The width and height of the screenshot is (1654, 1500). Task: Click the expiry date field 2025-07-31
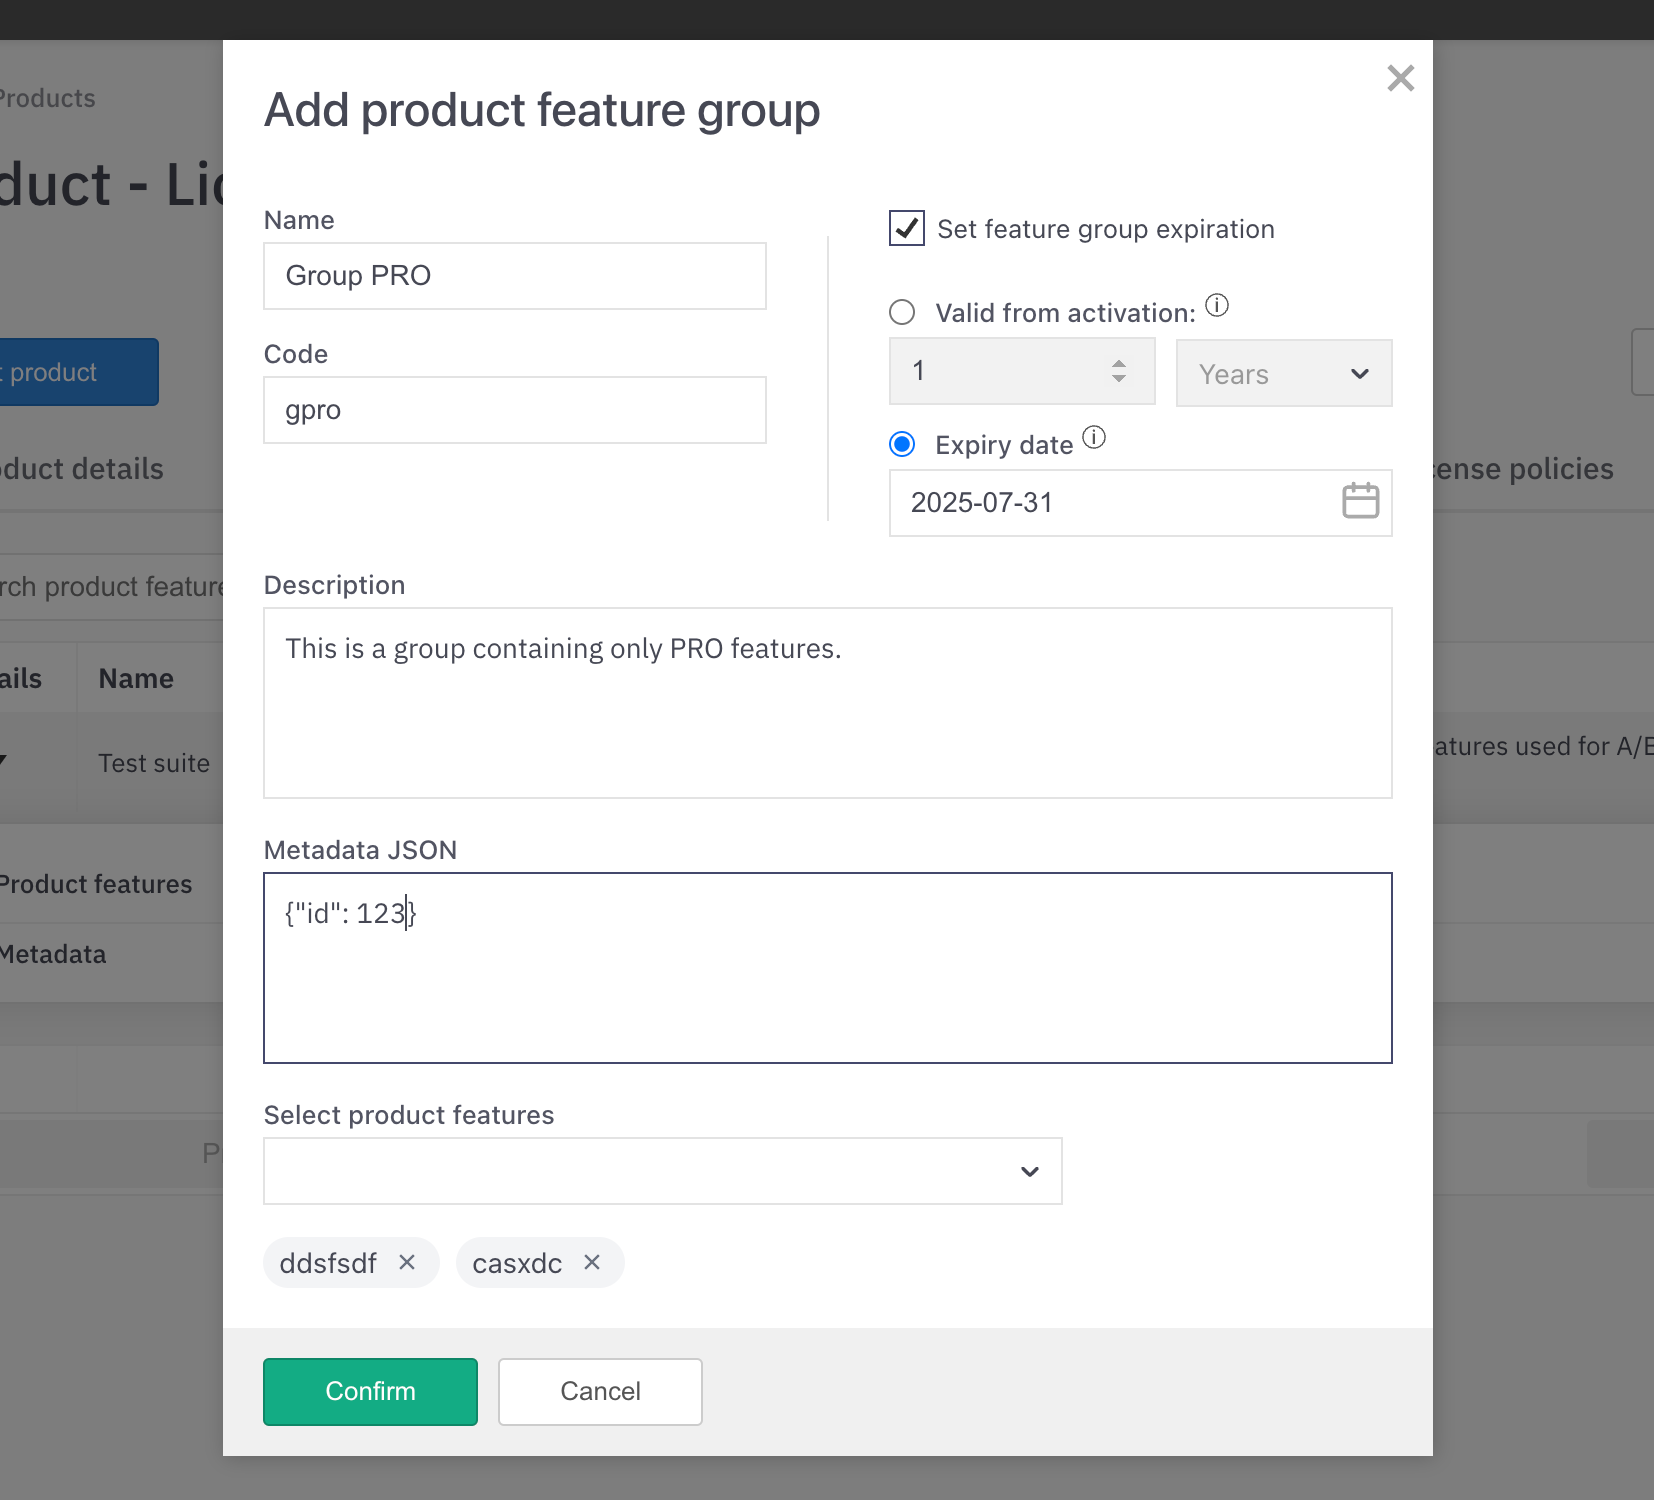[x=1110, y=503]
